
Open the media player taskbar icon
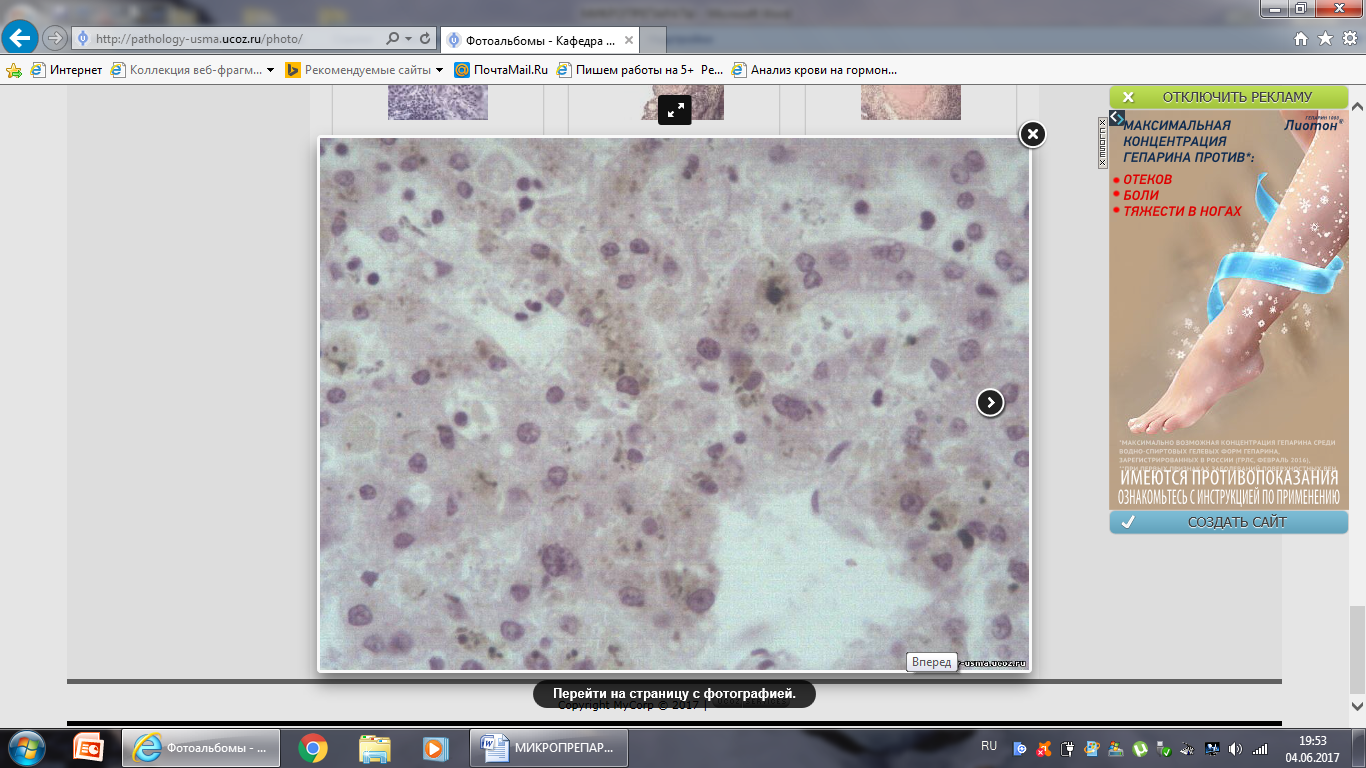pos(435,747)
